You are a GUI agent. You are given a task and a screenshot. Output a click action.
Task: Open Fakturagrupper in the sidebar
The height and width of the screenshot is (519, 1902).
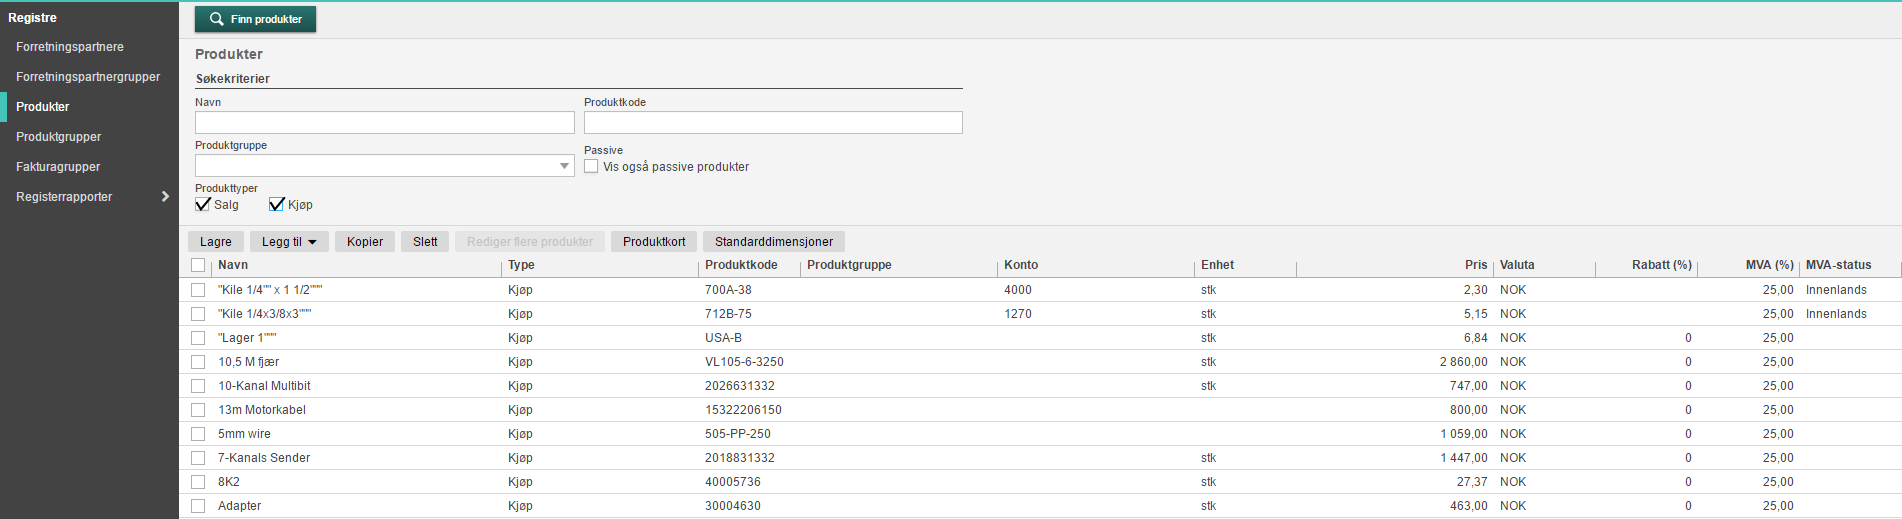coord(58,167)
